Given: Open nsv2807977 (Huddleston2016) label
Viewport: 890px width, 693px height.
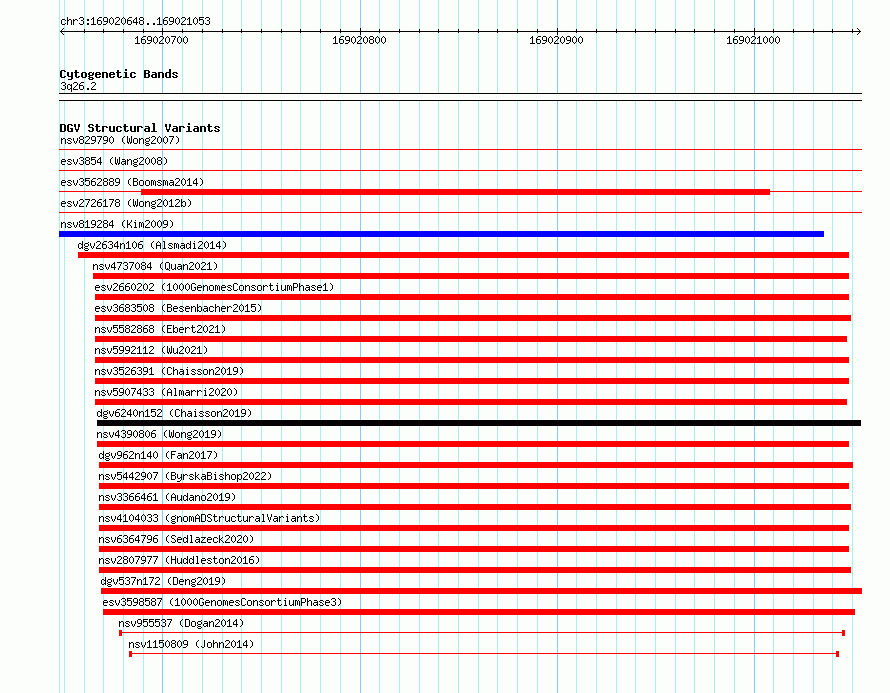Looking at the screenshot, I should [179, 560].
